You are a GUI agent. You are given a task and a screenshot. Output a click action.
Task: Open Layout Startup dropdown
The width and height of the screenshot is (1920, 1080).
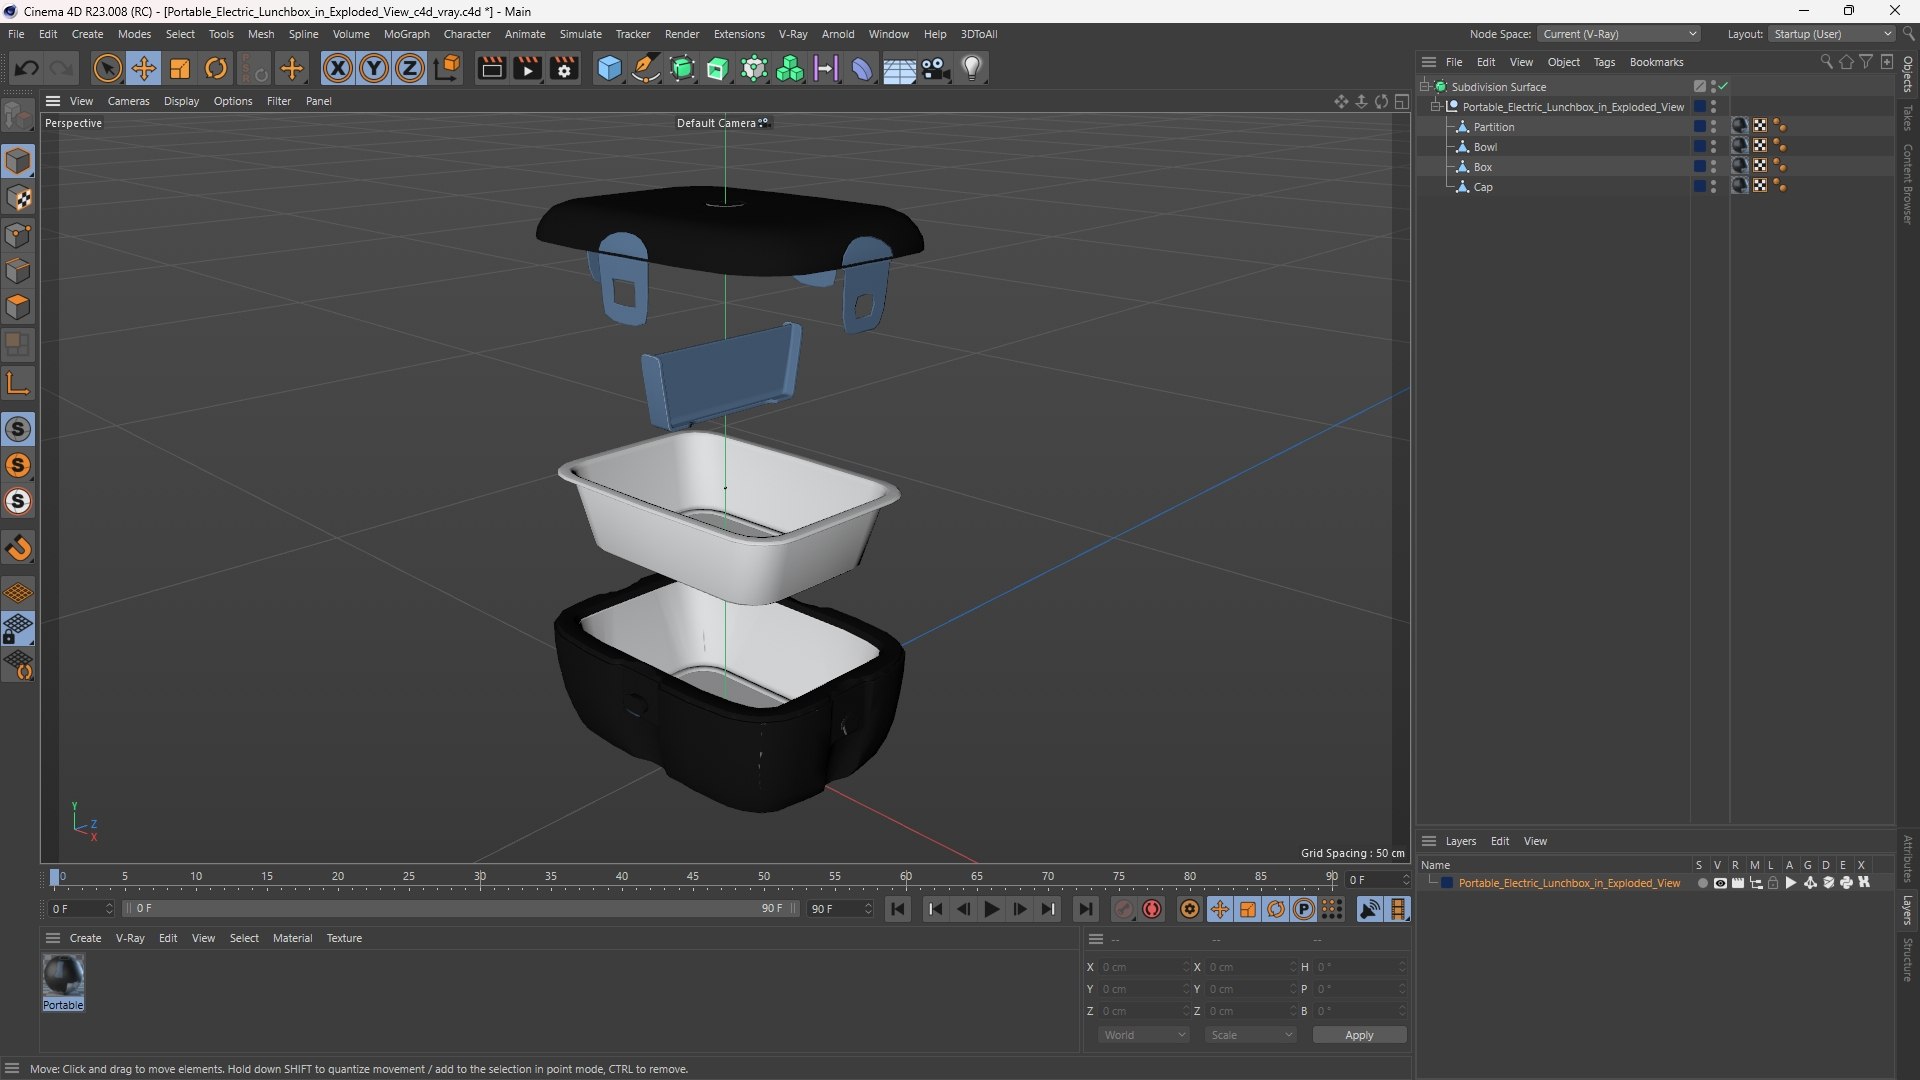coord(1832,34)
